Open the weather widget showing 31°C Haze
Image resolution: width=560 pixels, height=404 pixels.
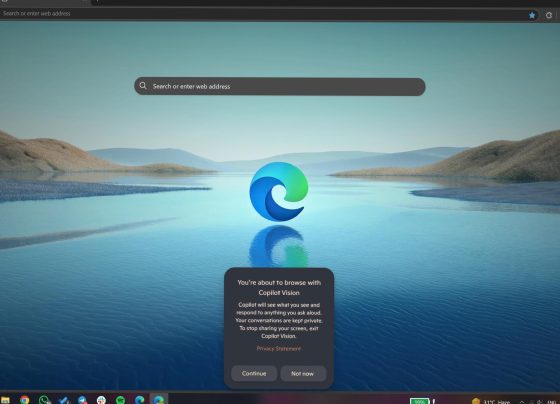pyautogui.click(x=491, y=401)
